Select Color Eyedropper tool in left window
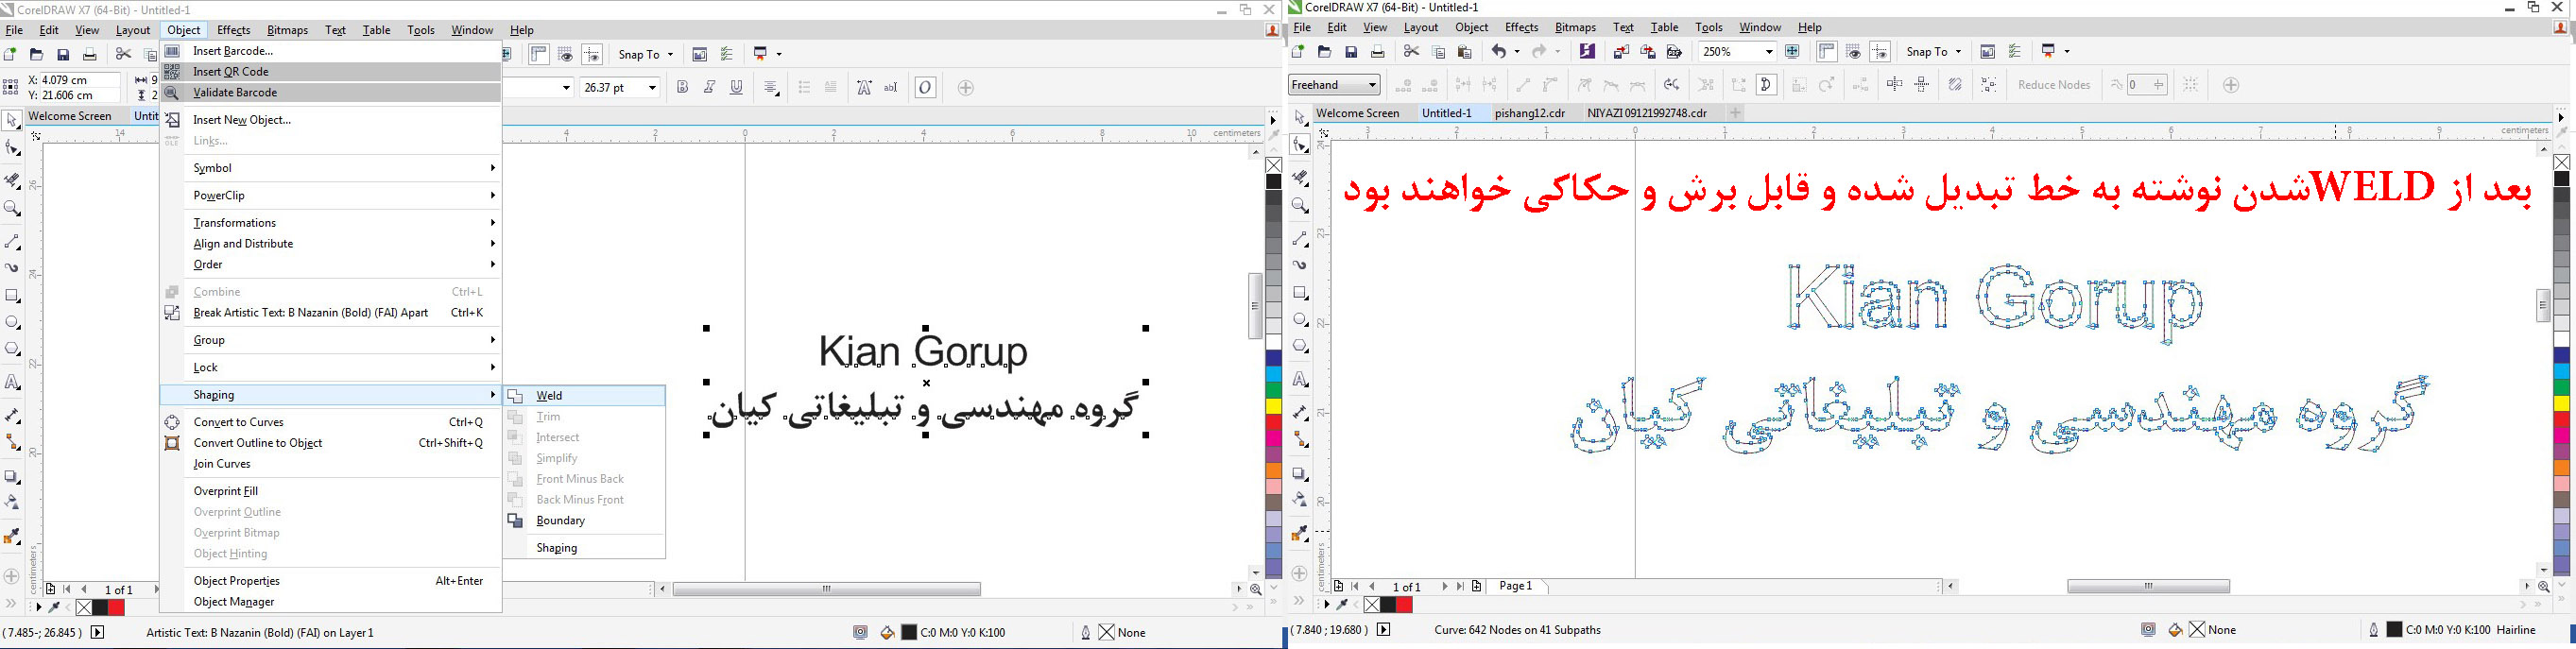The height and width of the screenshot is (649, 2576). click(12, 537)
